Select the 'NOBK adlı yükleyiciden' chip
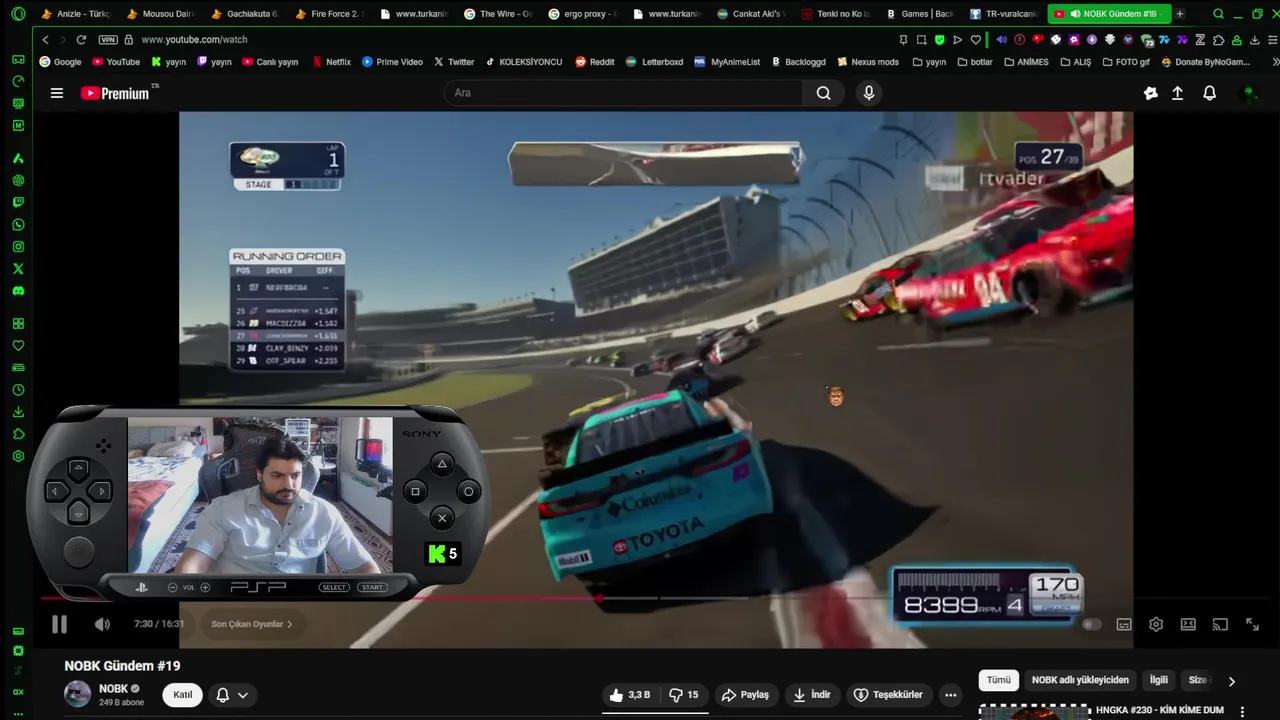This screenshot has width=1280, height=720. (x=1080, y=680)
